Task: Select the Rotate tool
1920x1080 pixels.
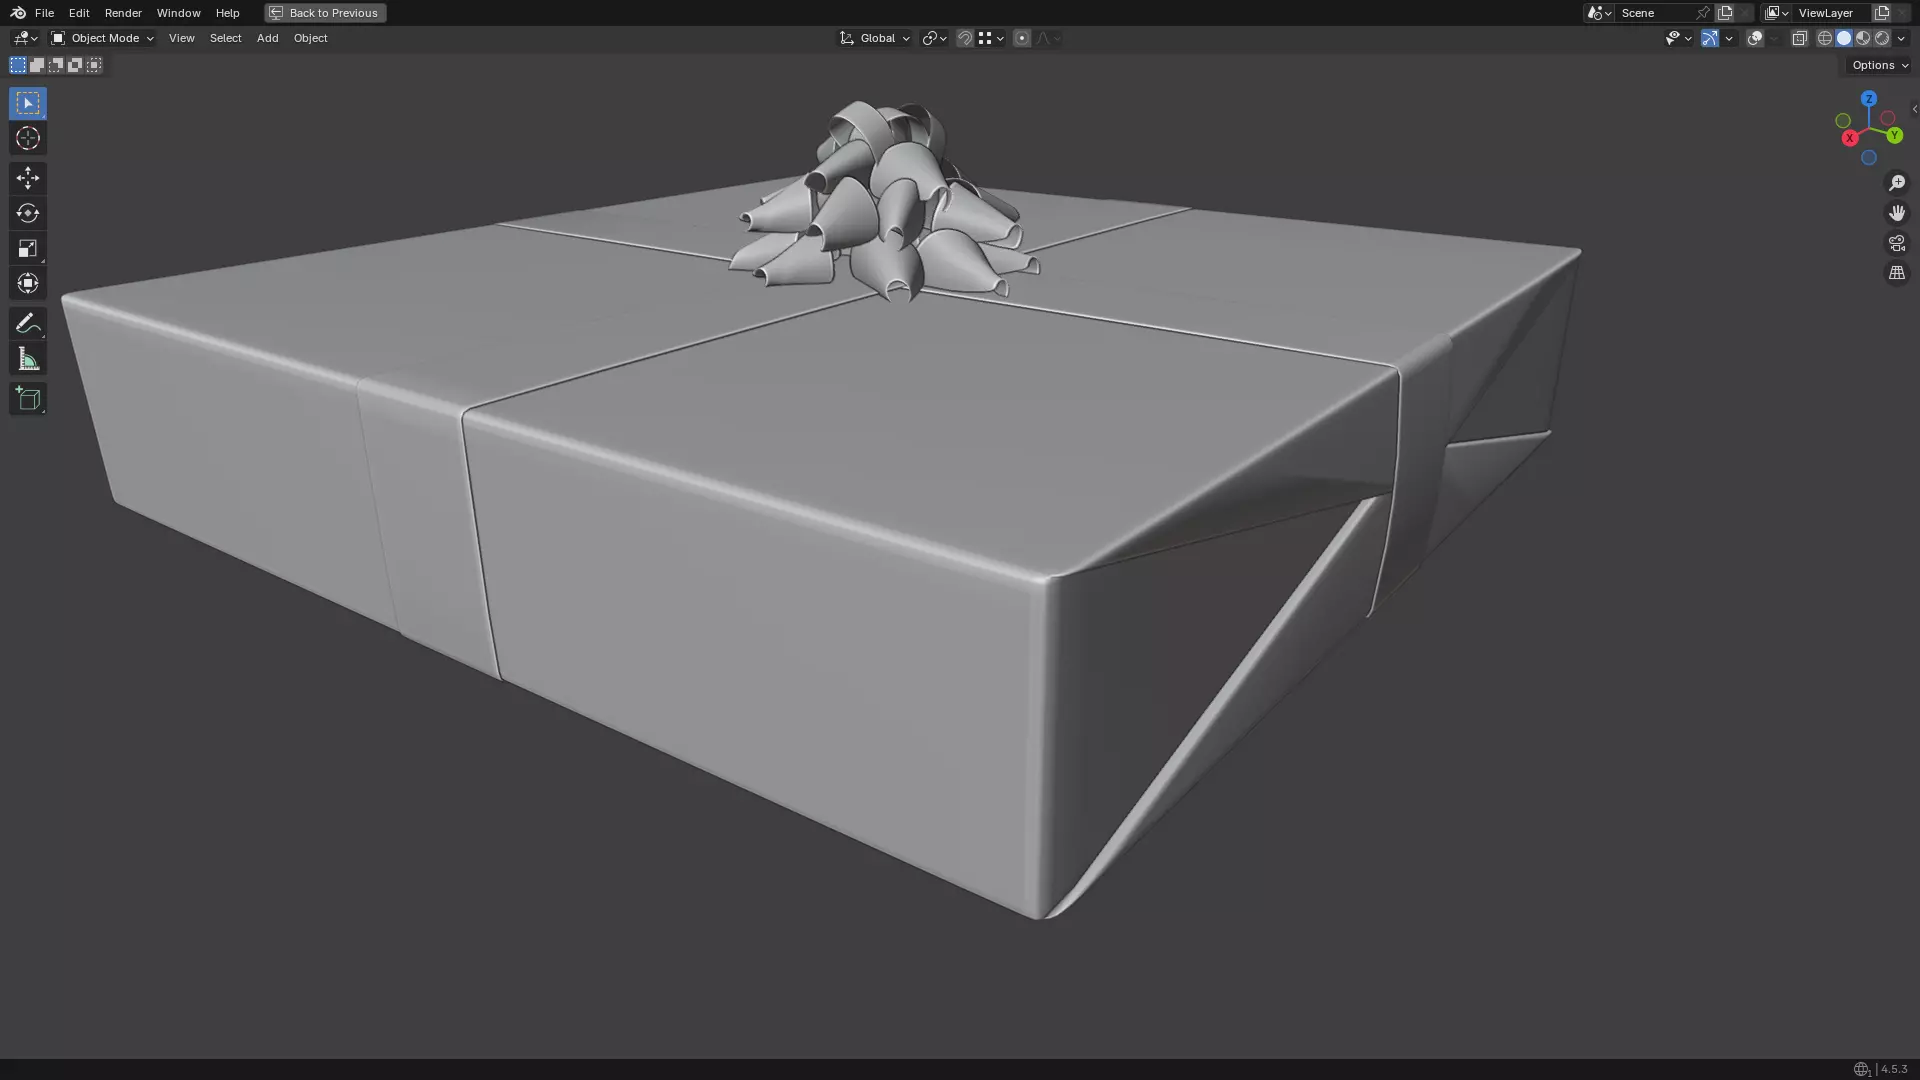Action: (x=28, y=213)
